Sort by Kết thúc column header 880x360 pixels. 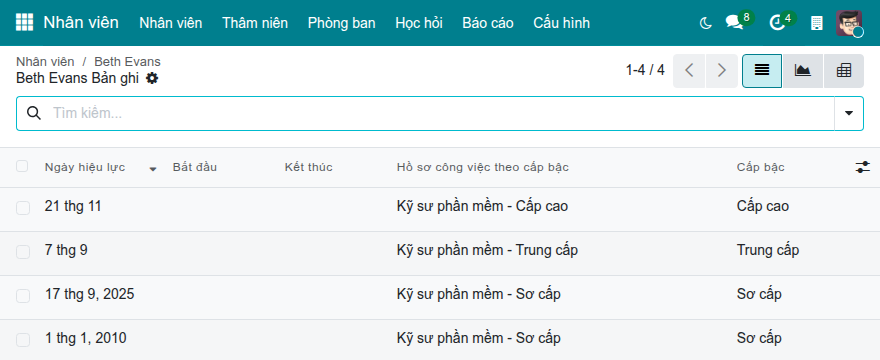pos(309,167)
